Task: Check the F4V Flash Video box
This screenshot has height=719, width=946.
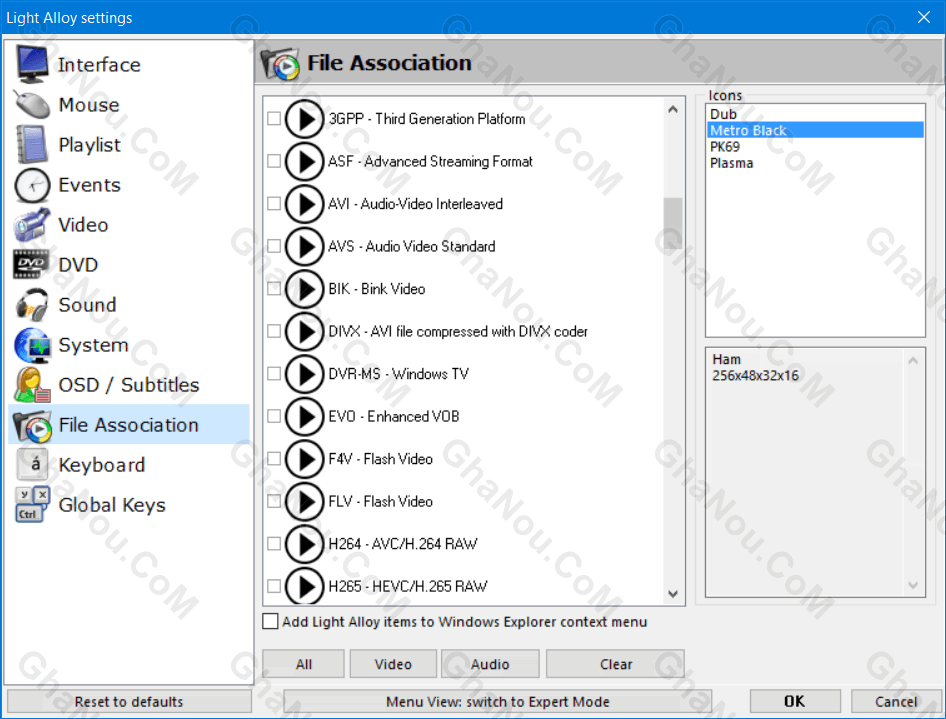Action: click(x=274, y=459)
